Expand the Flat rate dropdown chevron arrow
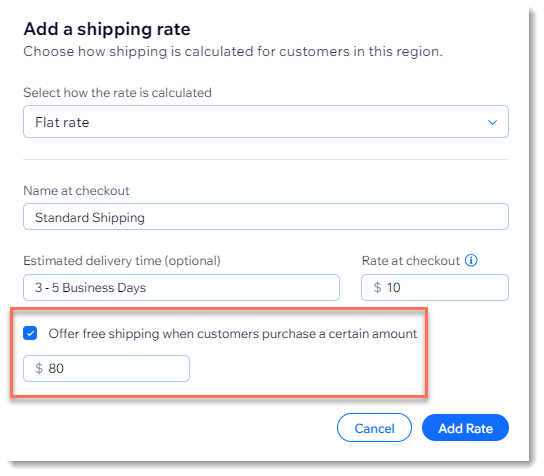Viewport: 544px width, 476px height. pos(492,122)
